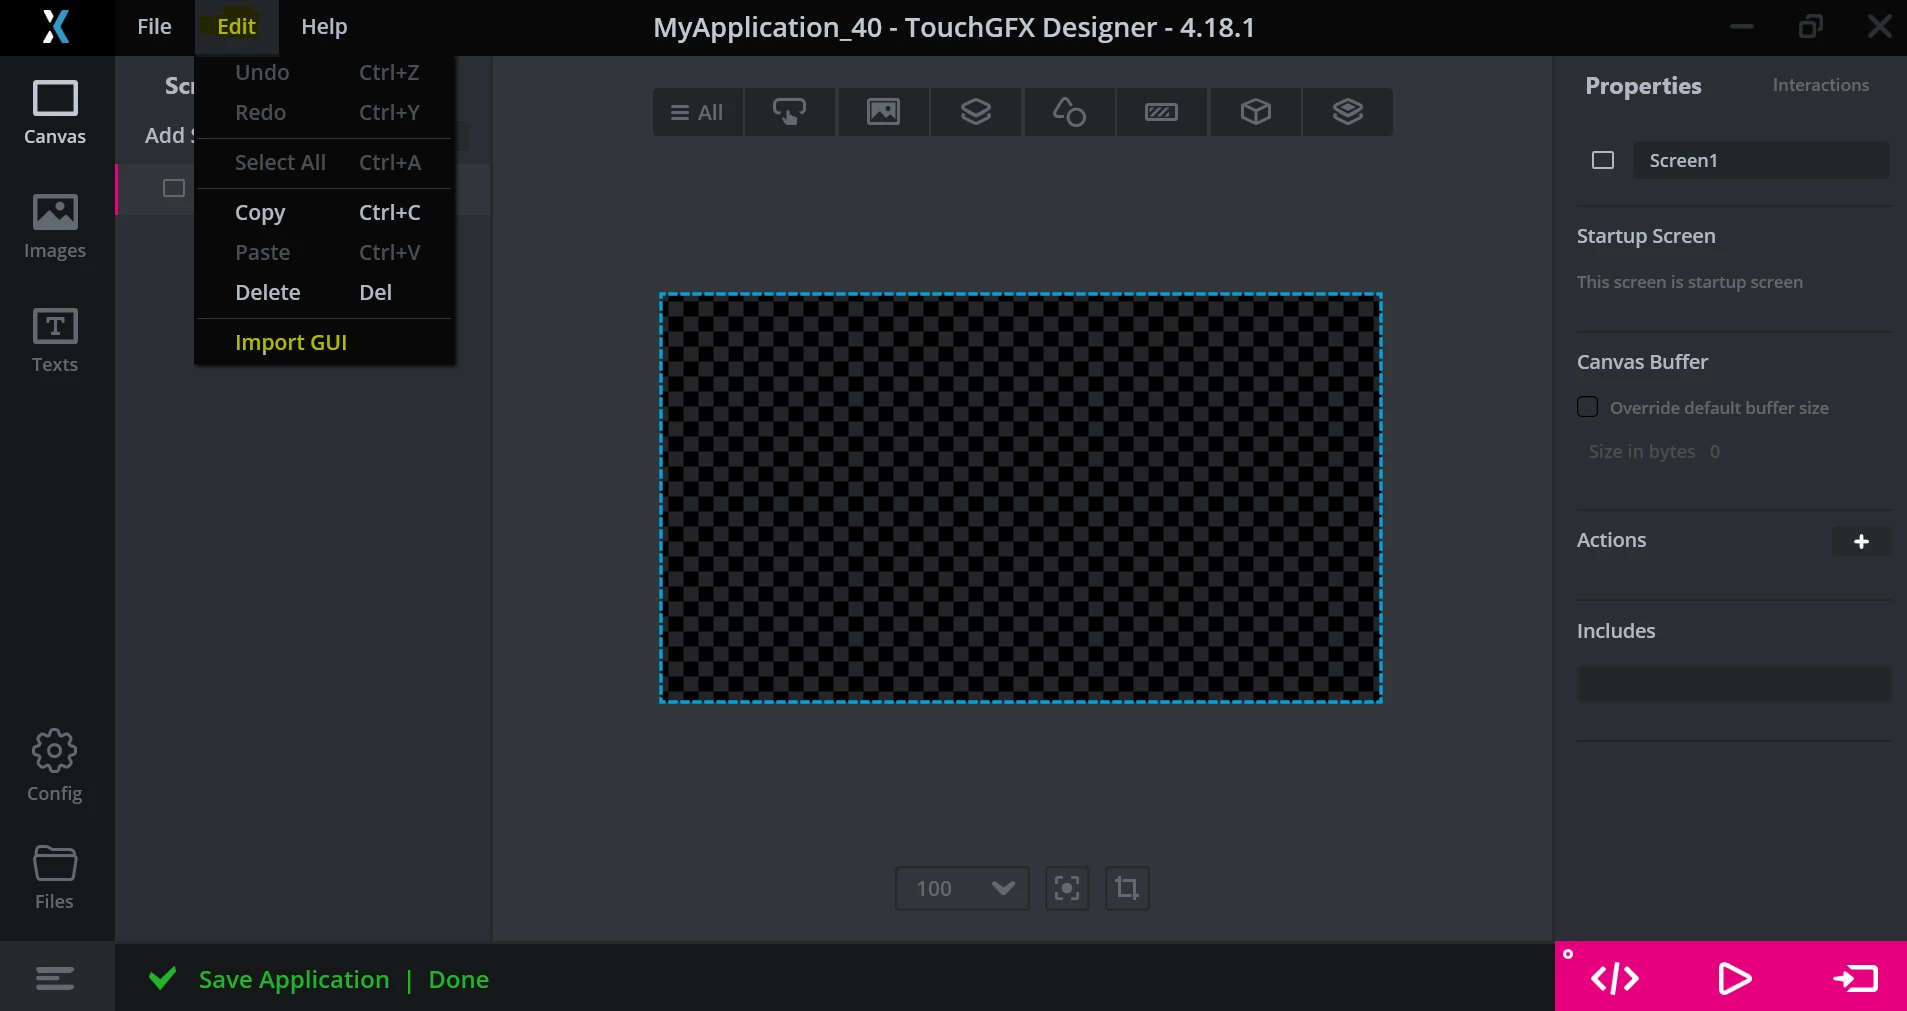Restore down the Designer window
1907x1011 pixels.
click(x=1810, y=27)
